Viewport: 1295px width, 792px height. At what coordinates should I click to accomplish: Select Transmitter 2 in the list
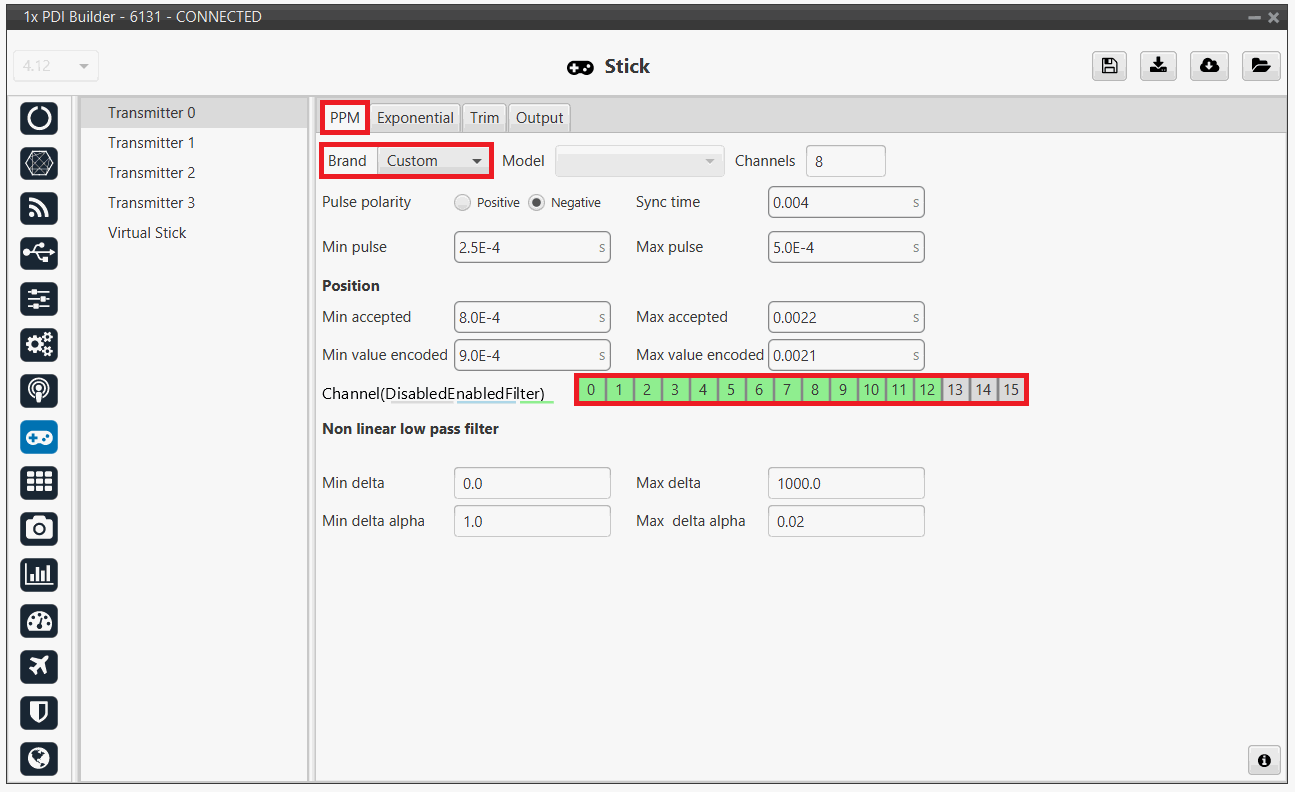pos(152,173)
